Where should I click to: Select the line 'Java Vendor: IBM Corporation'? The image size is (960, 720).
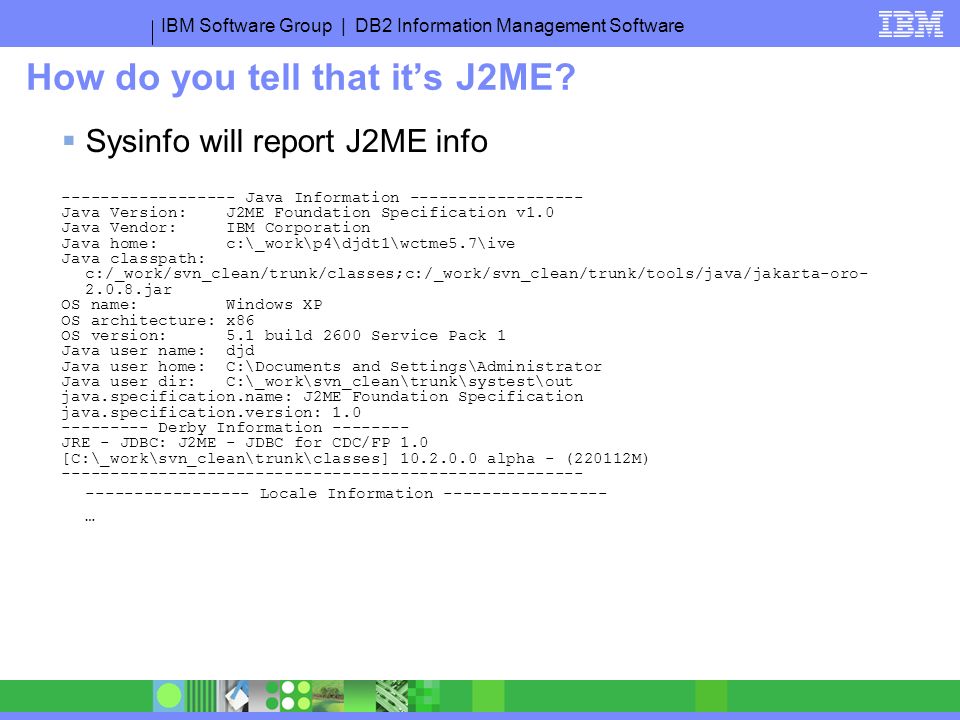tap(216, 228)
